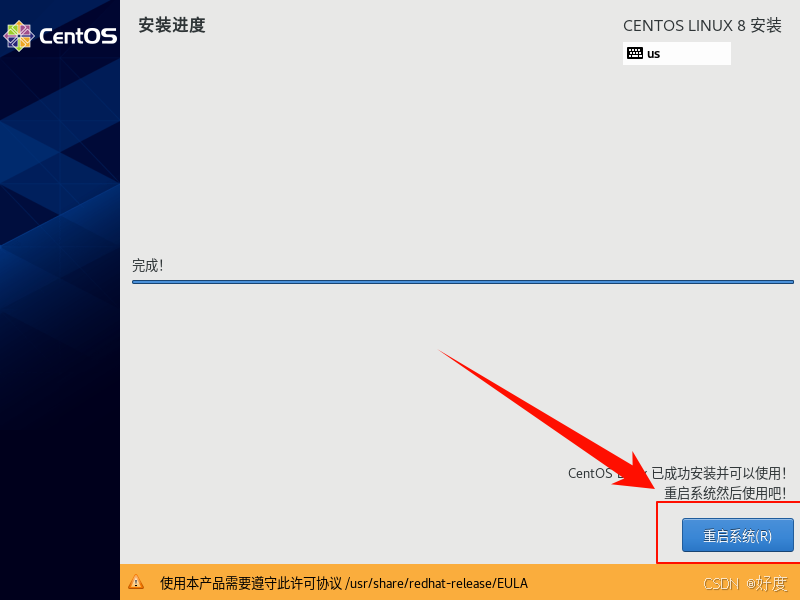Click the 安装进度 heading
This screenshot has width=800, height=600.
pyautogui.click(x=172, y=25)
